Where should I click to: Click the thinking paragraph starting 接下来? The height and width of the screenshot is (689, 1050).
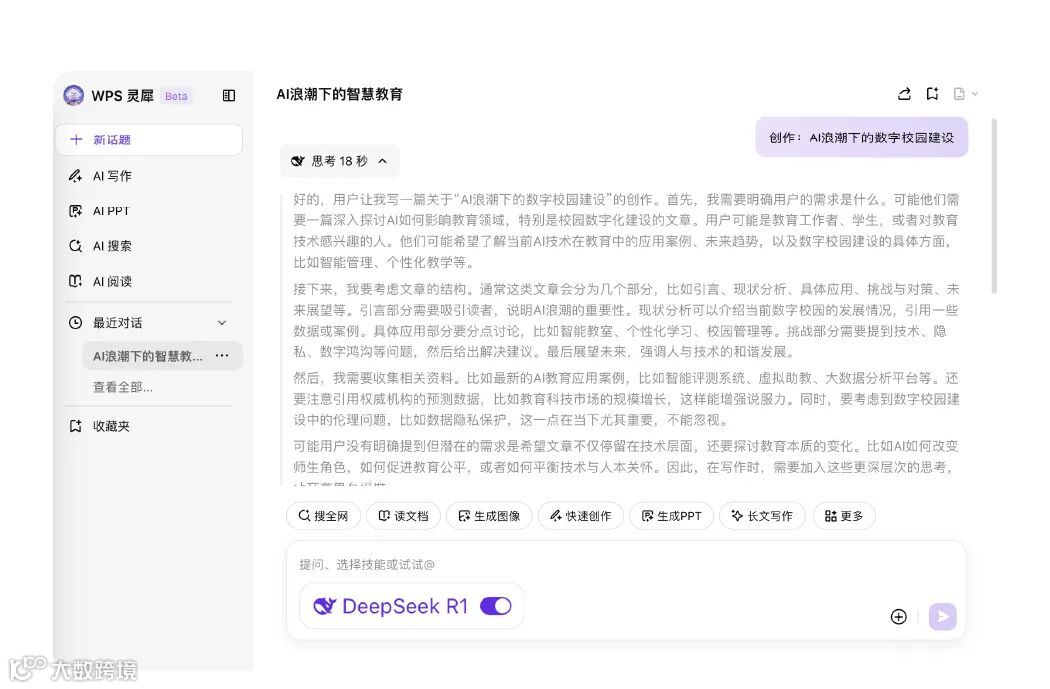coord(626,320)
